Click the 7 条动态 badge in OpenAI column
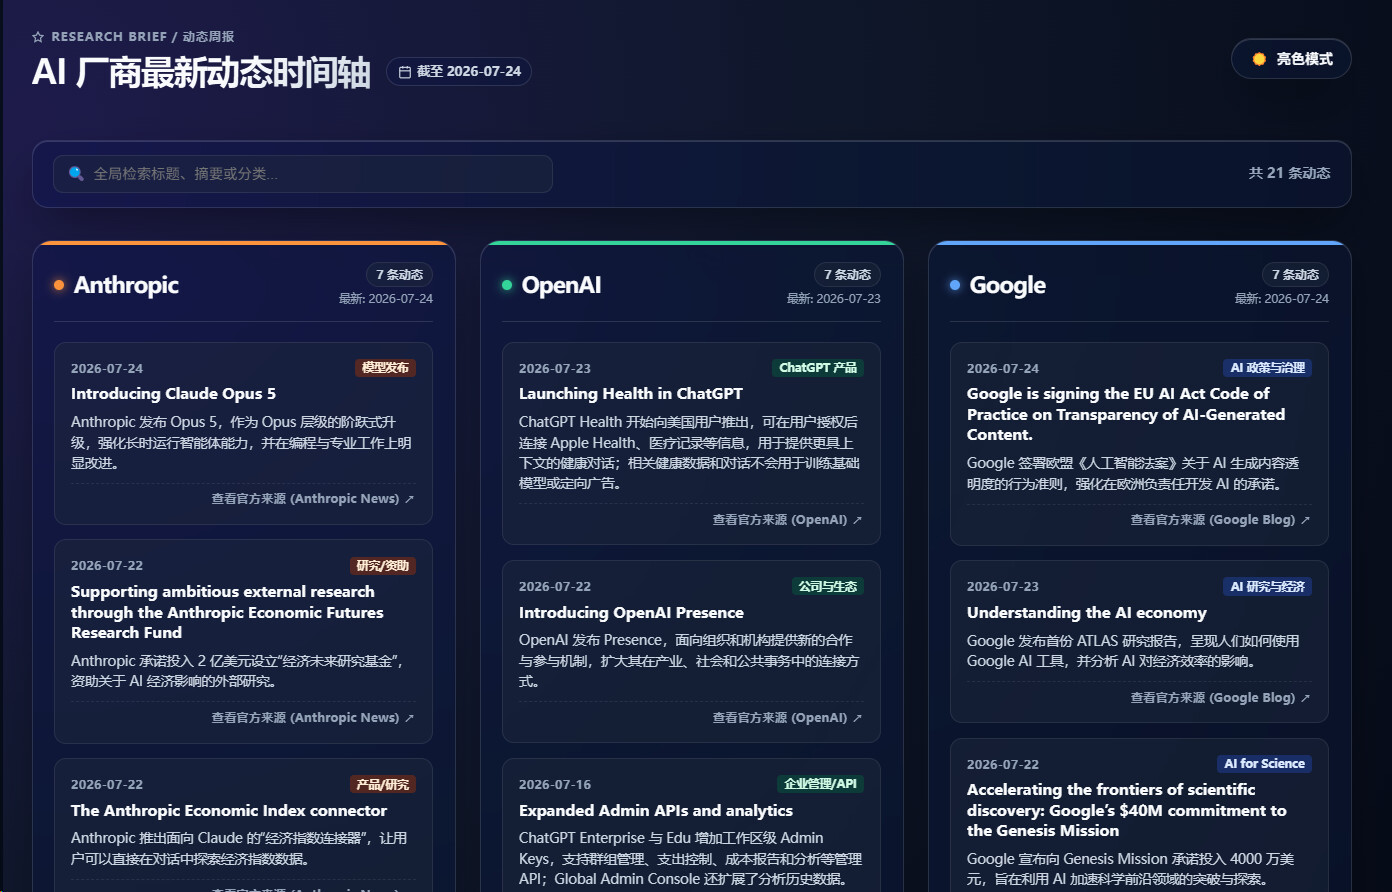1392x892 pixels. [847, 275]
